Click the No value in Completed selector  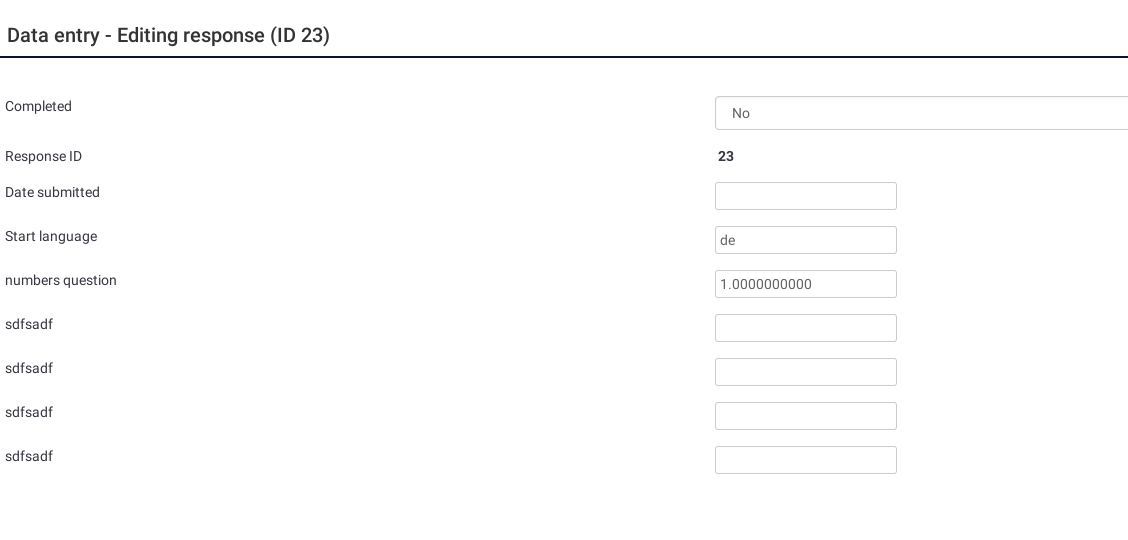click(741, 113)
